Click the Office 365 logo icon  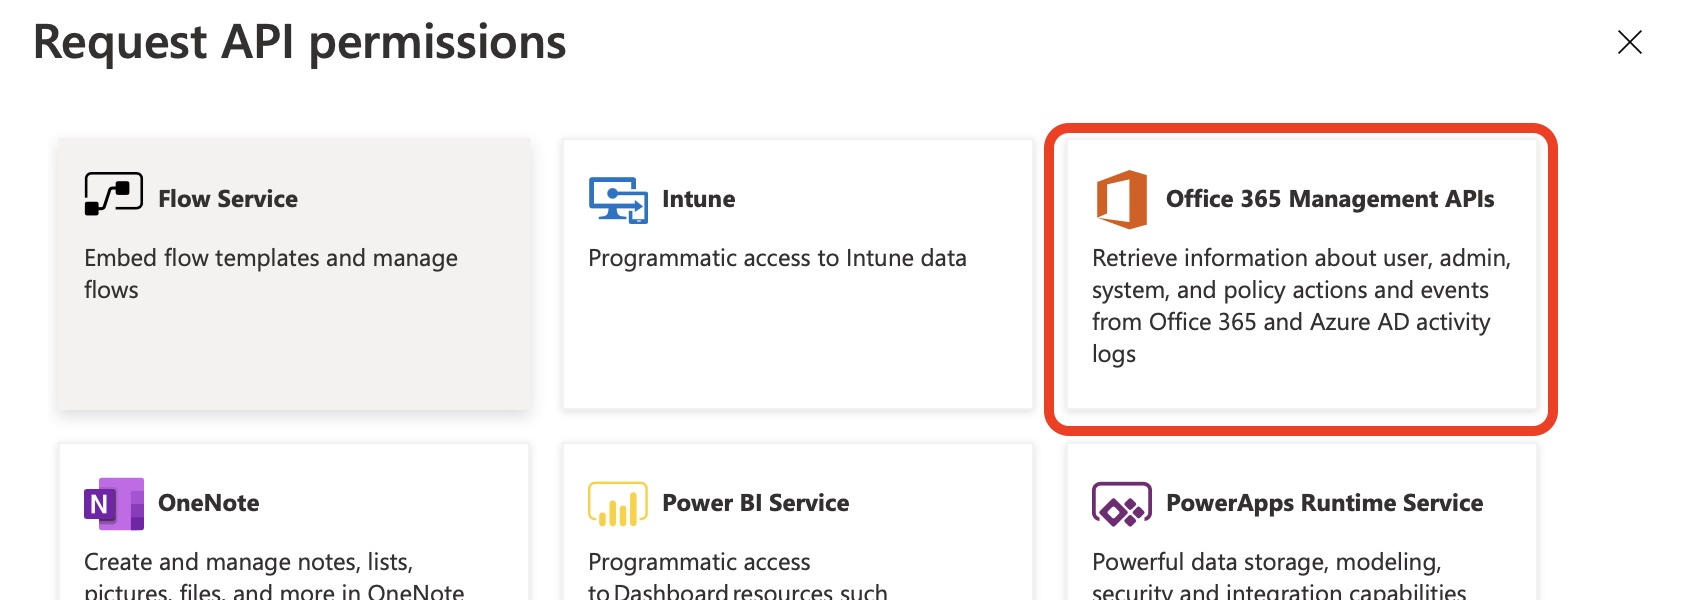(x=1122, y=199)
